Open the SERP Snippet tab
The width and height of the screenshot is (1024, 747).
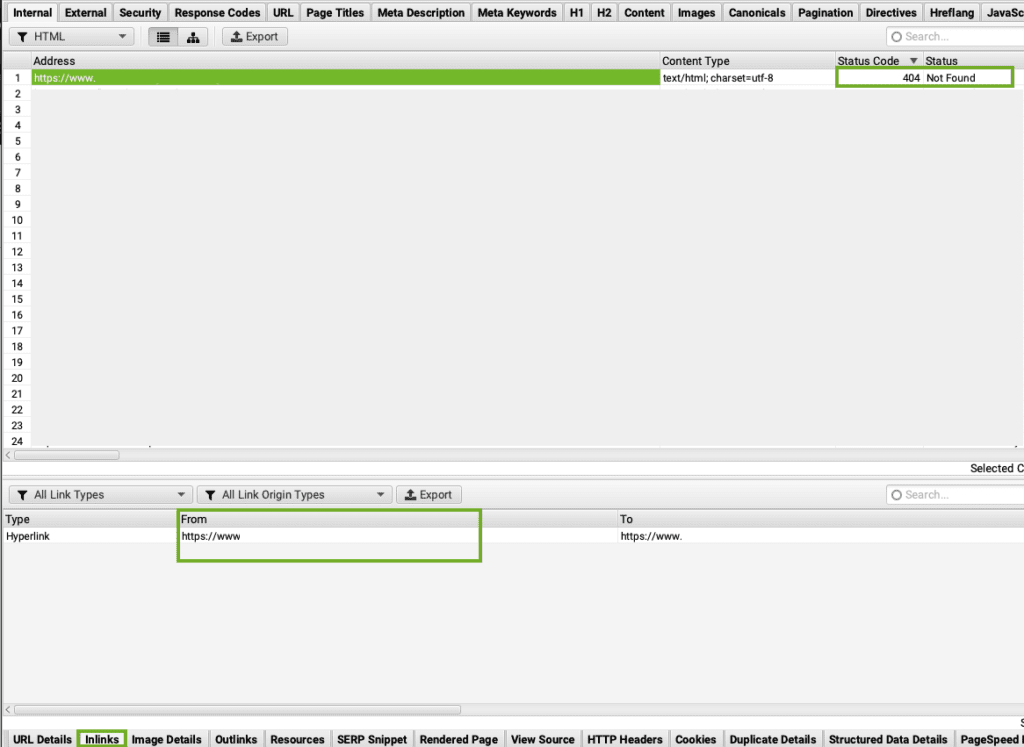pyautogui.click(x=372, y=739)
